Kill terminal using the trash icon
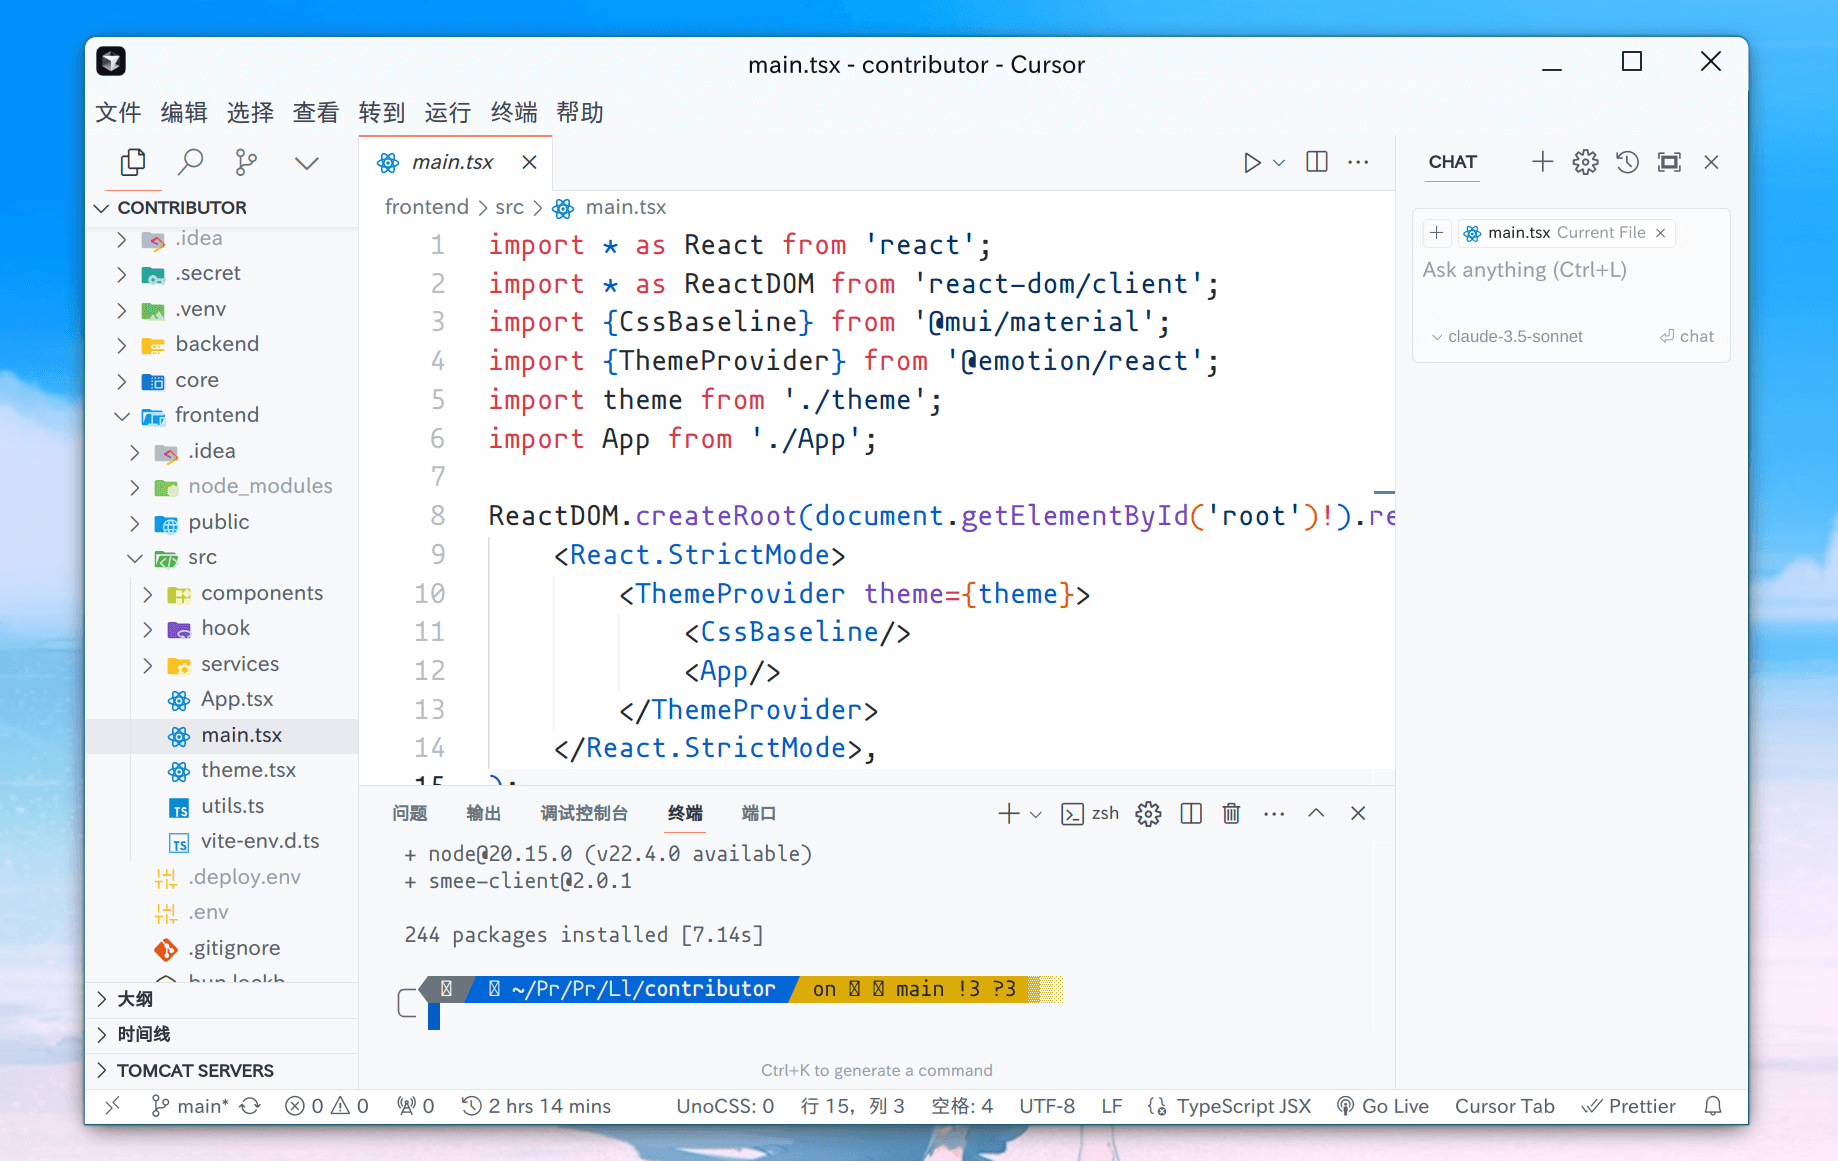 [1231, 813]
